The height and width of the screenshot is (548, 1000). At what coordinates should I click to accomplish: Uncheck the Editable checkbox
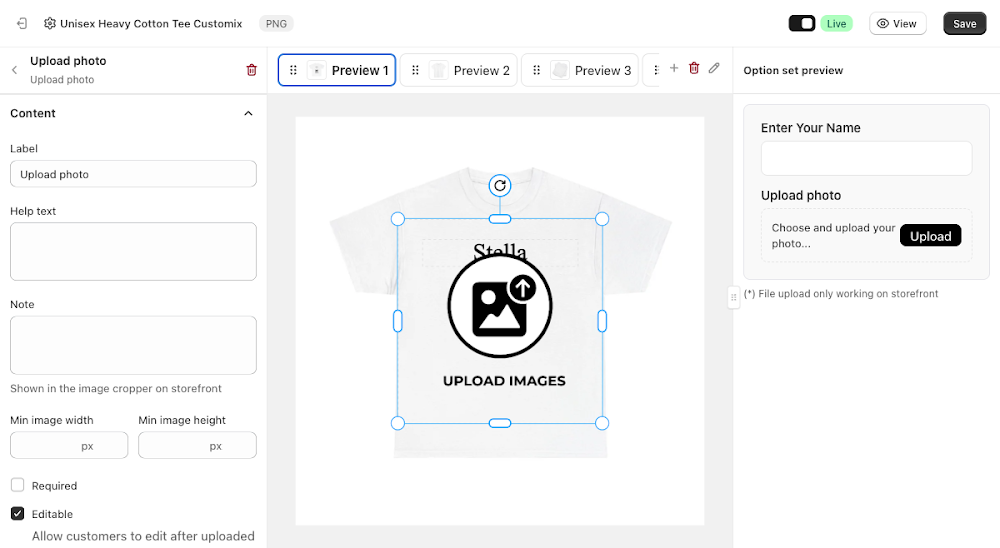17,513
